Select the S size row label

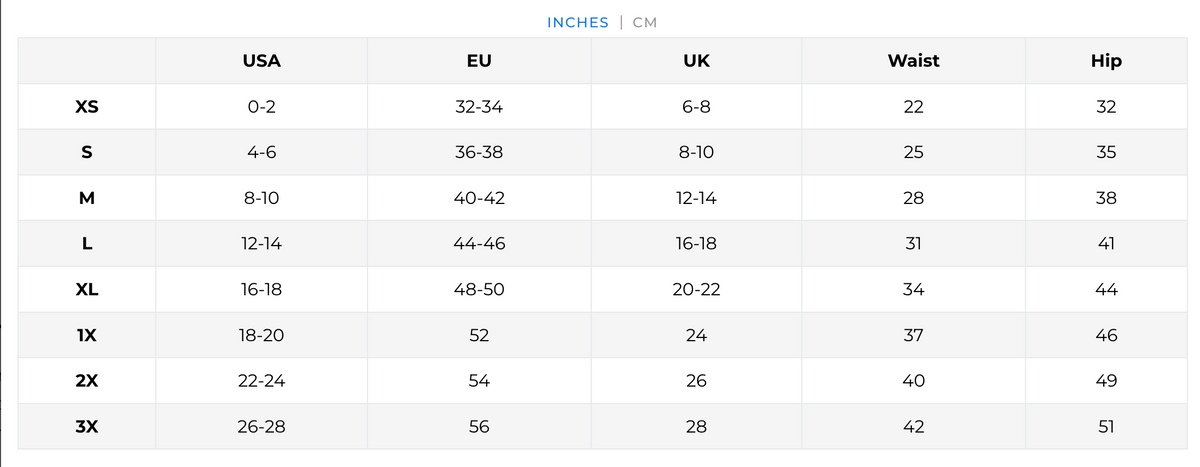pos(87,153)
